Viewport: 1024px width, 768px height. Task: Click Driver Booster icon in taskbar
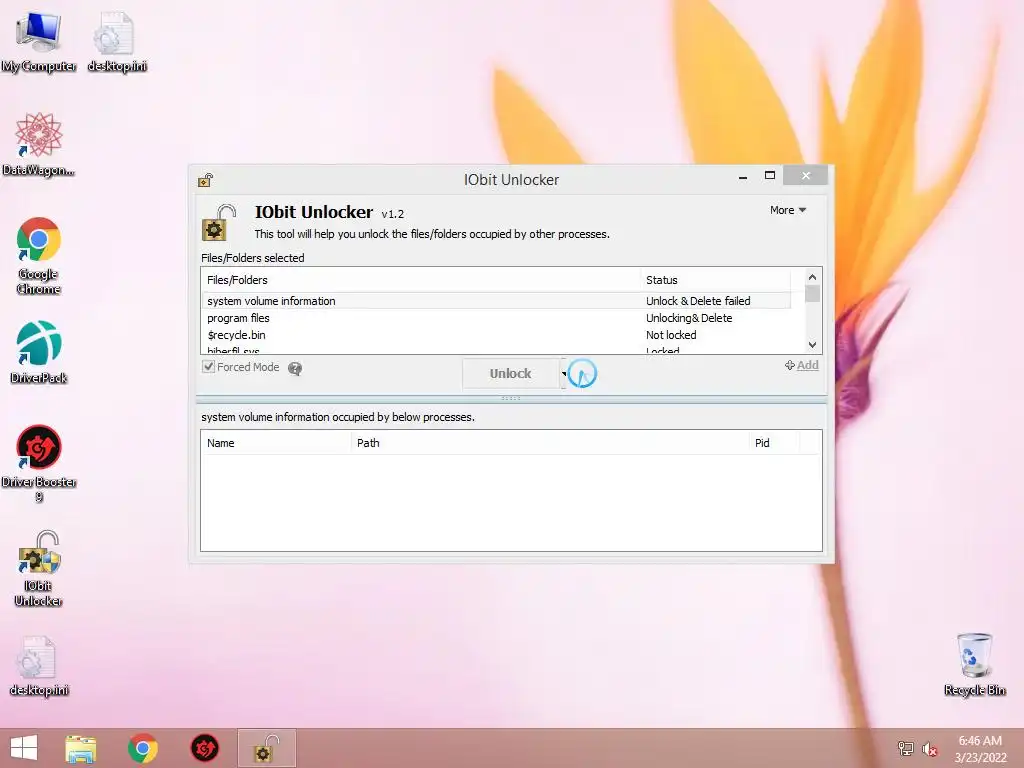point(204,748)
